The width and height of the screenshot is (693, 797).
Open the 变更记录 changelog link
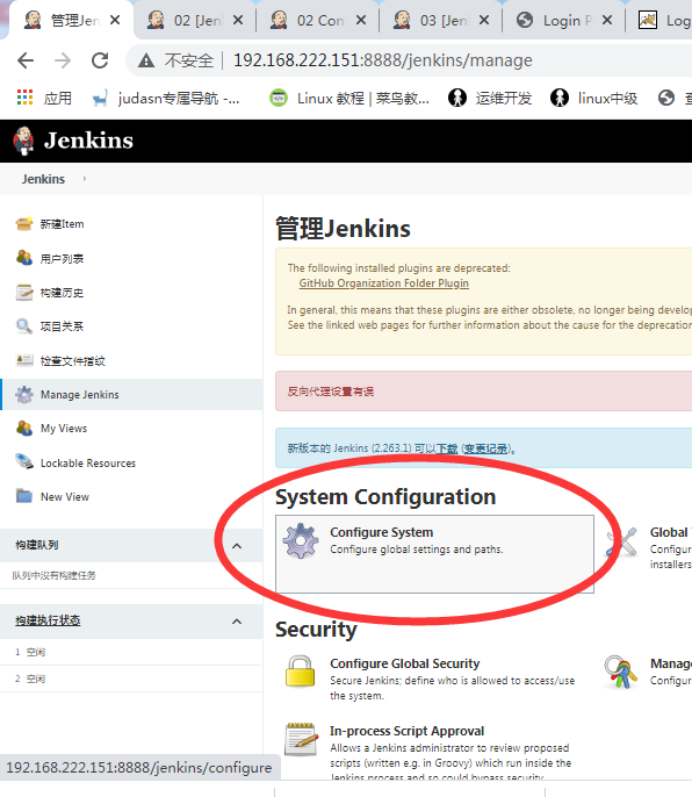[x=486, y=448]
